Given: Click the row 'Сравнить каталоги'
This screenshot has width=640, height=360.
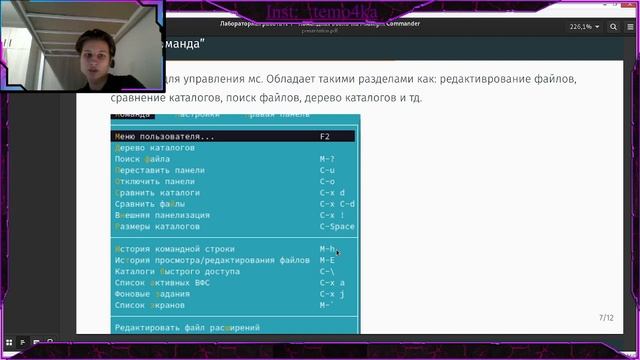Looking at the screenshot, I should [x=233, y=193].
